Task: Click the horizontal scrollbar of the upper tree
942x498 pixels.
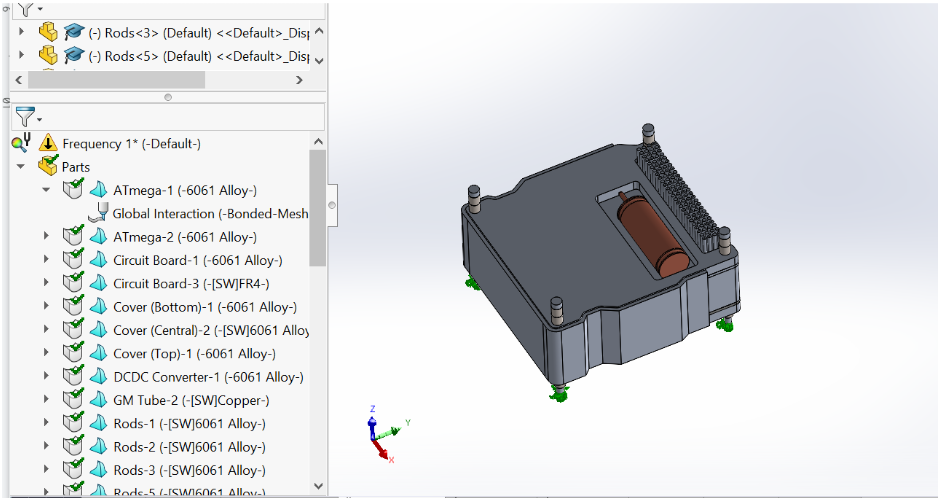Action: click(x=115, y=79)
